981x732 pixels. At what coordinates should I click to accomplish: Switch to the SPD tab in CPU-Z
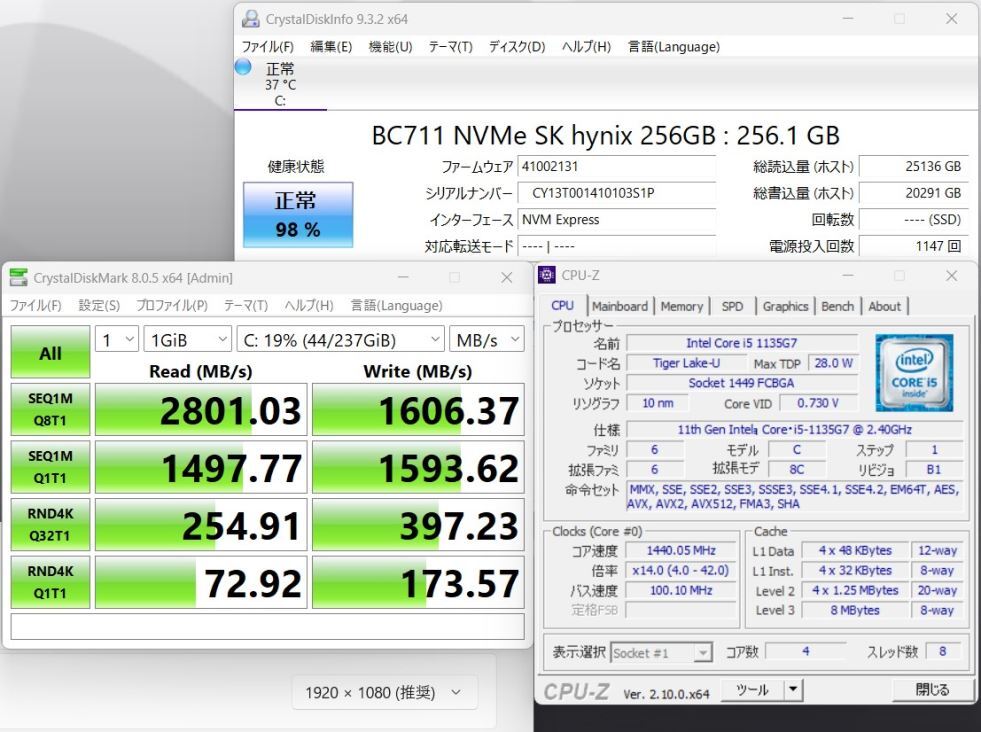click(733, 306)
